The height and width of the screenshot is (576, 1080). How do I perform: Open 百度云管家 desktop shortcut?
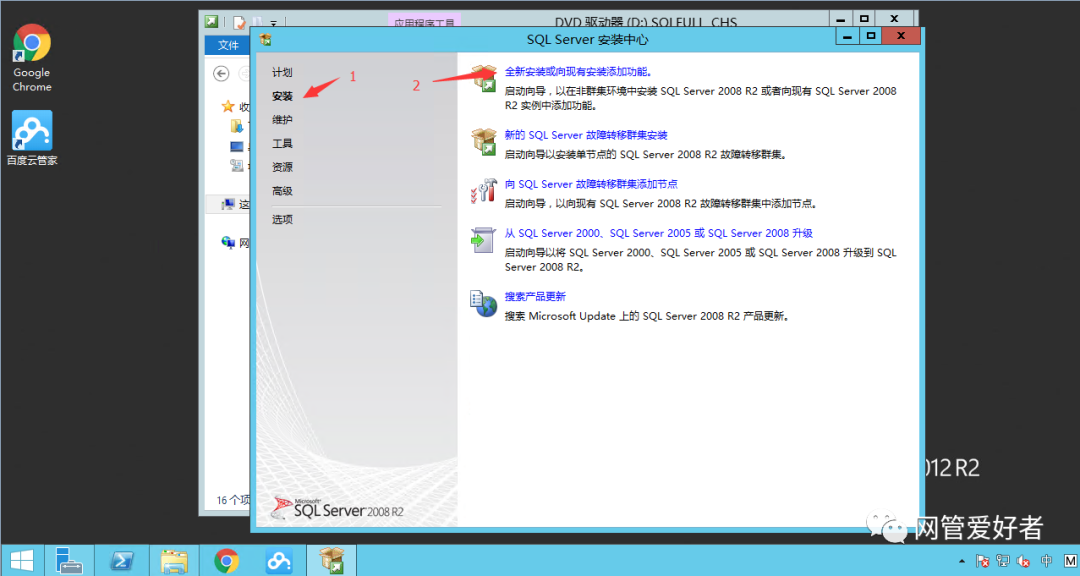[32, 138]
